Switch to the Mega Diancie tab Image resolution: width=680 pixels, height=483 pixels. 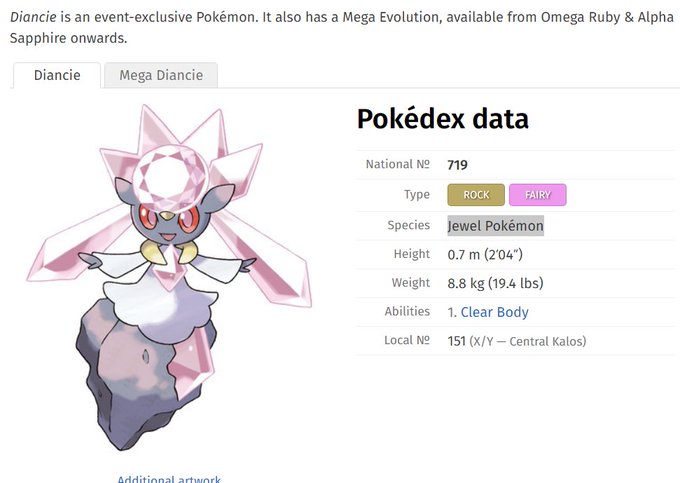[161, 75]
